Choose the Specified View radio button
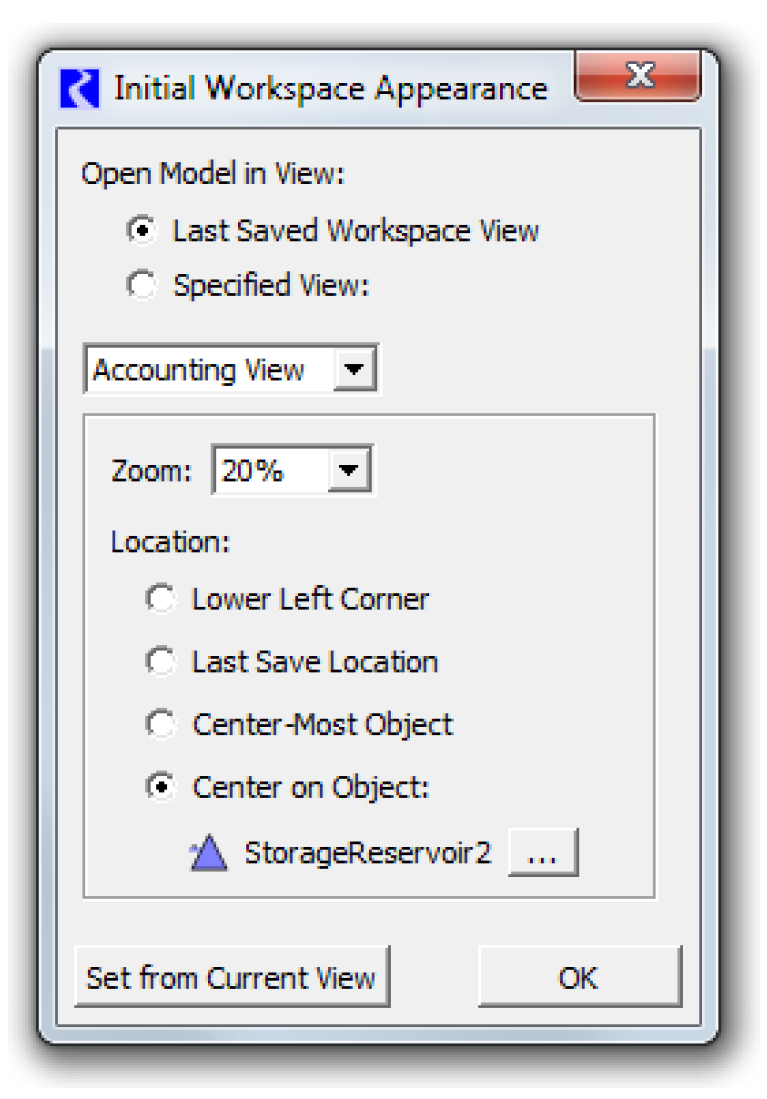Screen dimensions: 767x1099 click(x=143, y=286)
